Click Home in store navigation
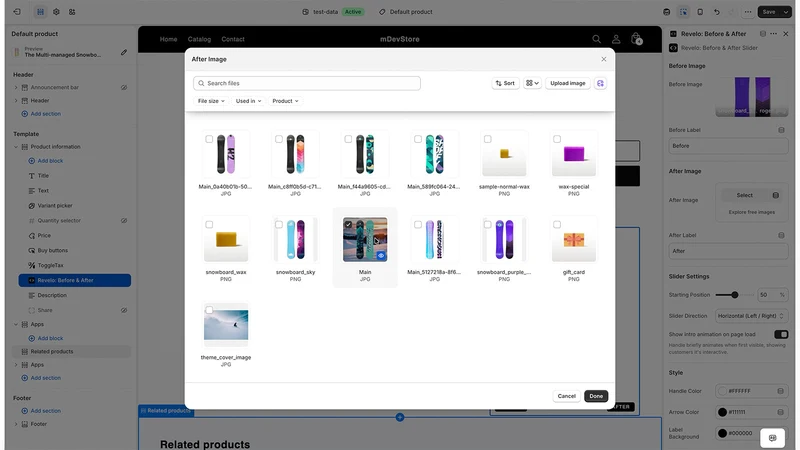The image size is (800, 450). click(x=168, y=39)
